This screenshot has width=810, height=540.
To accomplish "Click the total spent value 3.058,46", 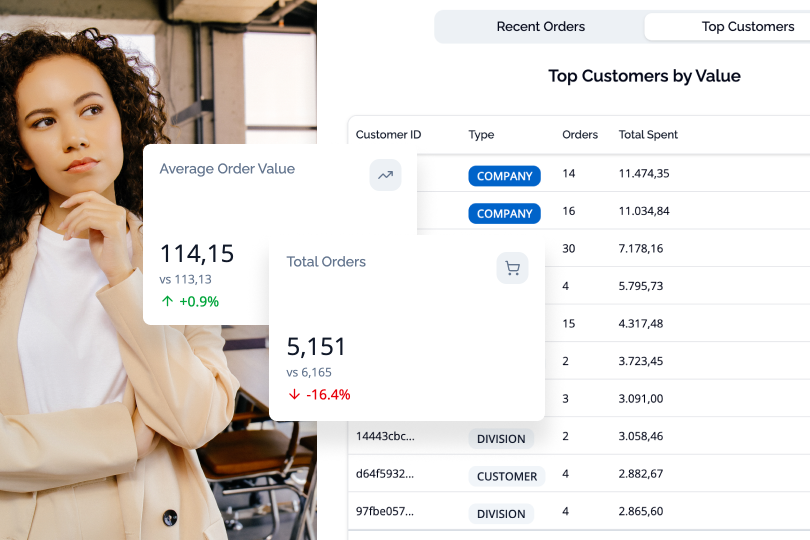I will point(641,436).
